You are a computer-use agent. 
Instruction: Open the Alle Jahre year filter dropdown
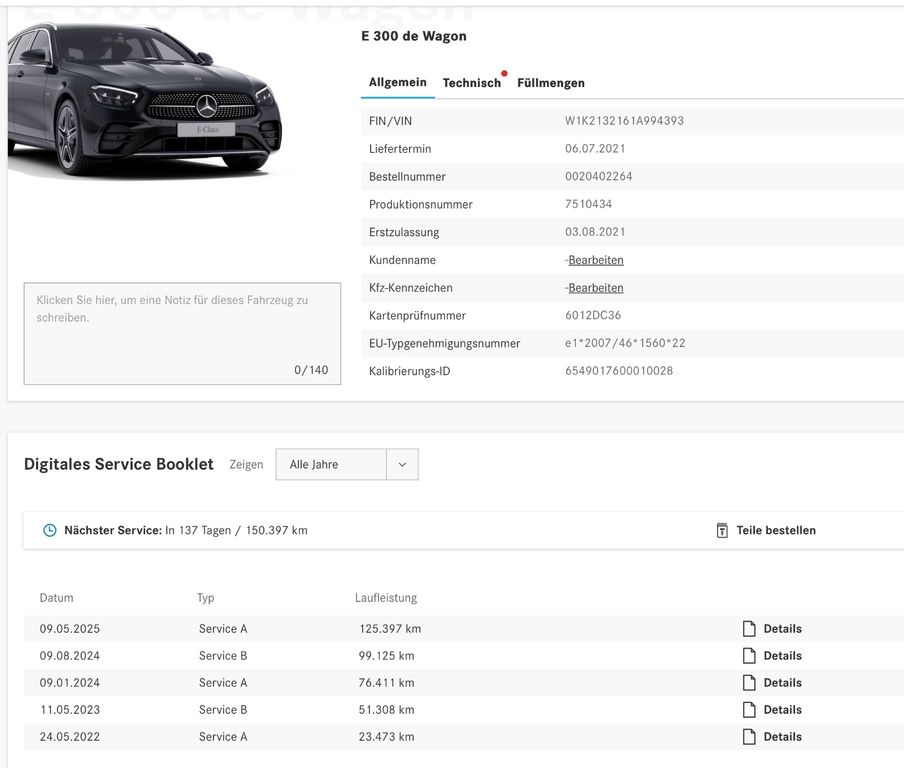[331, 465]
